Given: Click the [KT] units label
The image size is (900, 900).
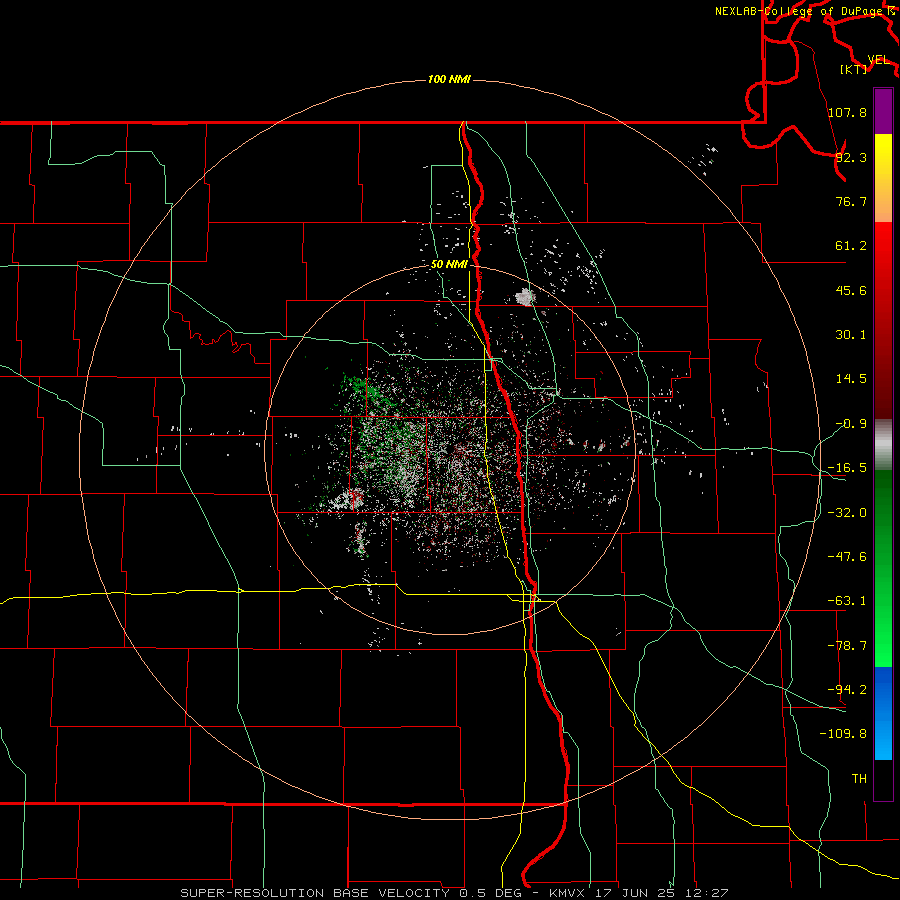Looking at the screenshot, I should point(853,69).
